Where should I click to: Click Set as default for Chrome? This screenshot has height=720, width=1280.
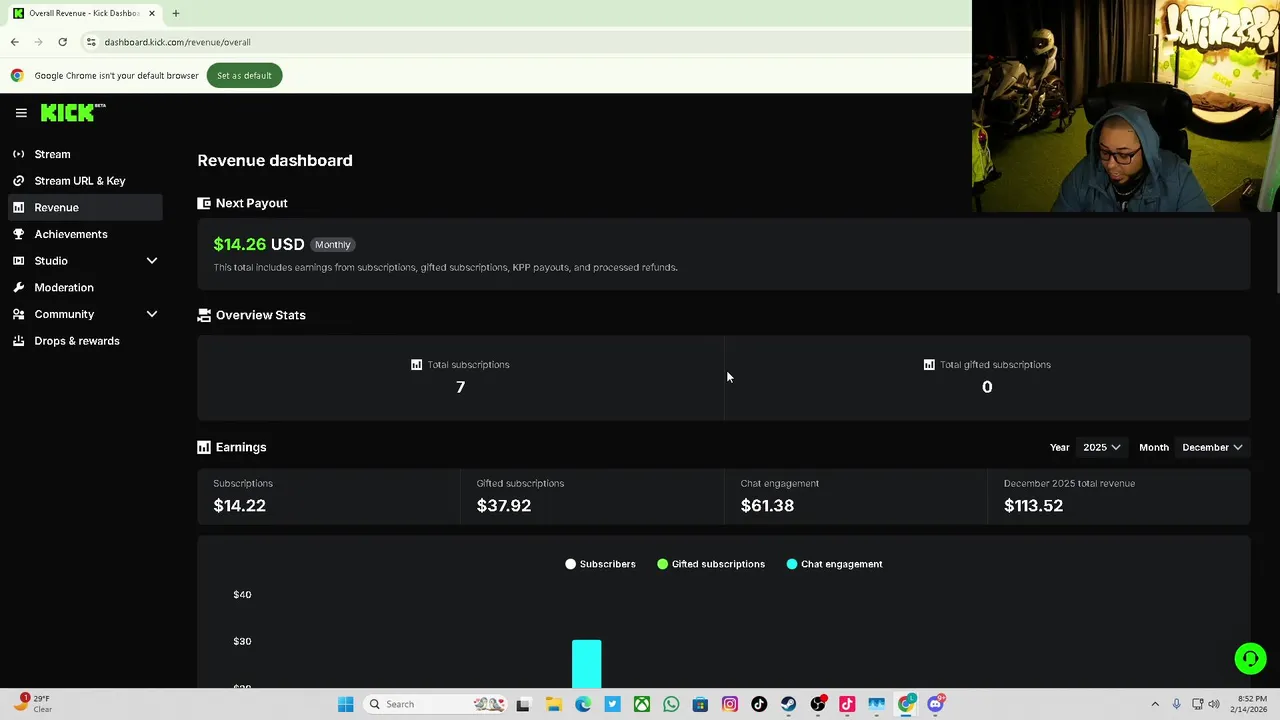click(244, 75)
